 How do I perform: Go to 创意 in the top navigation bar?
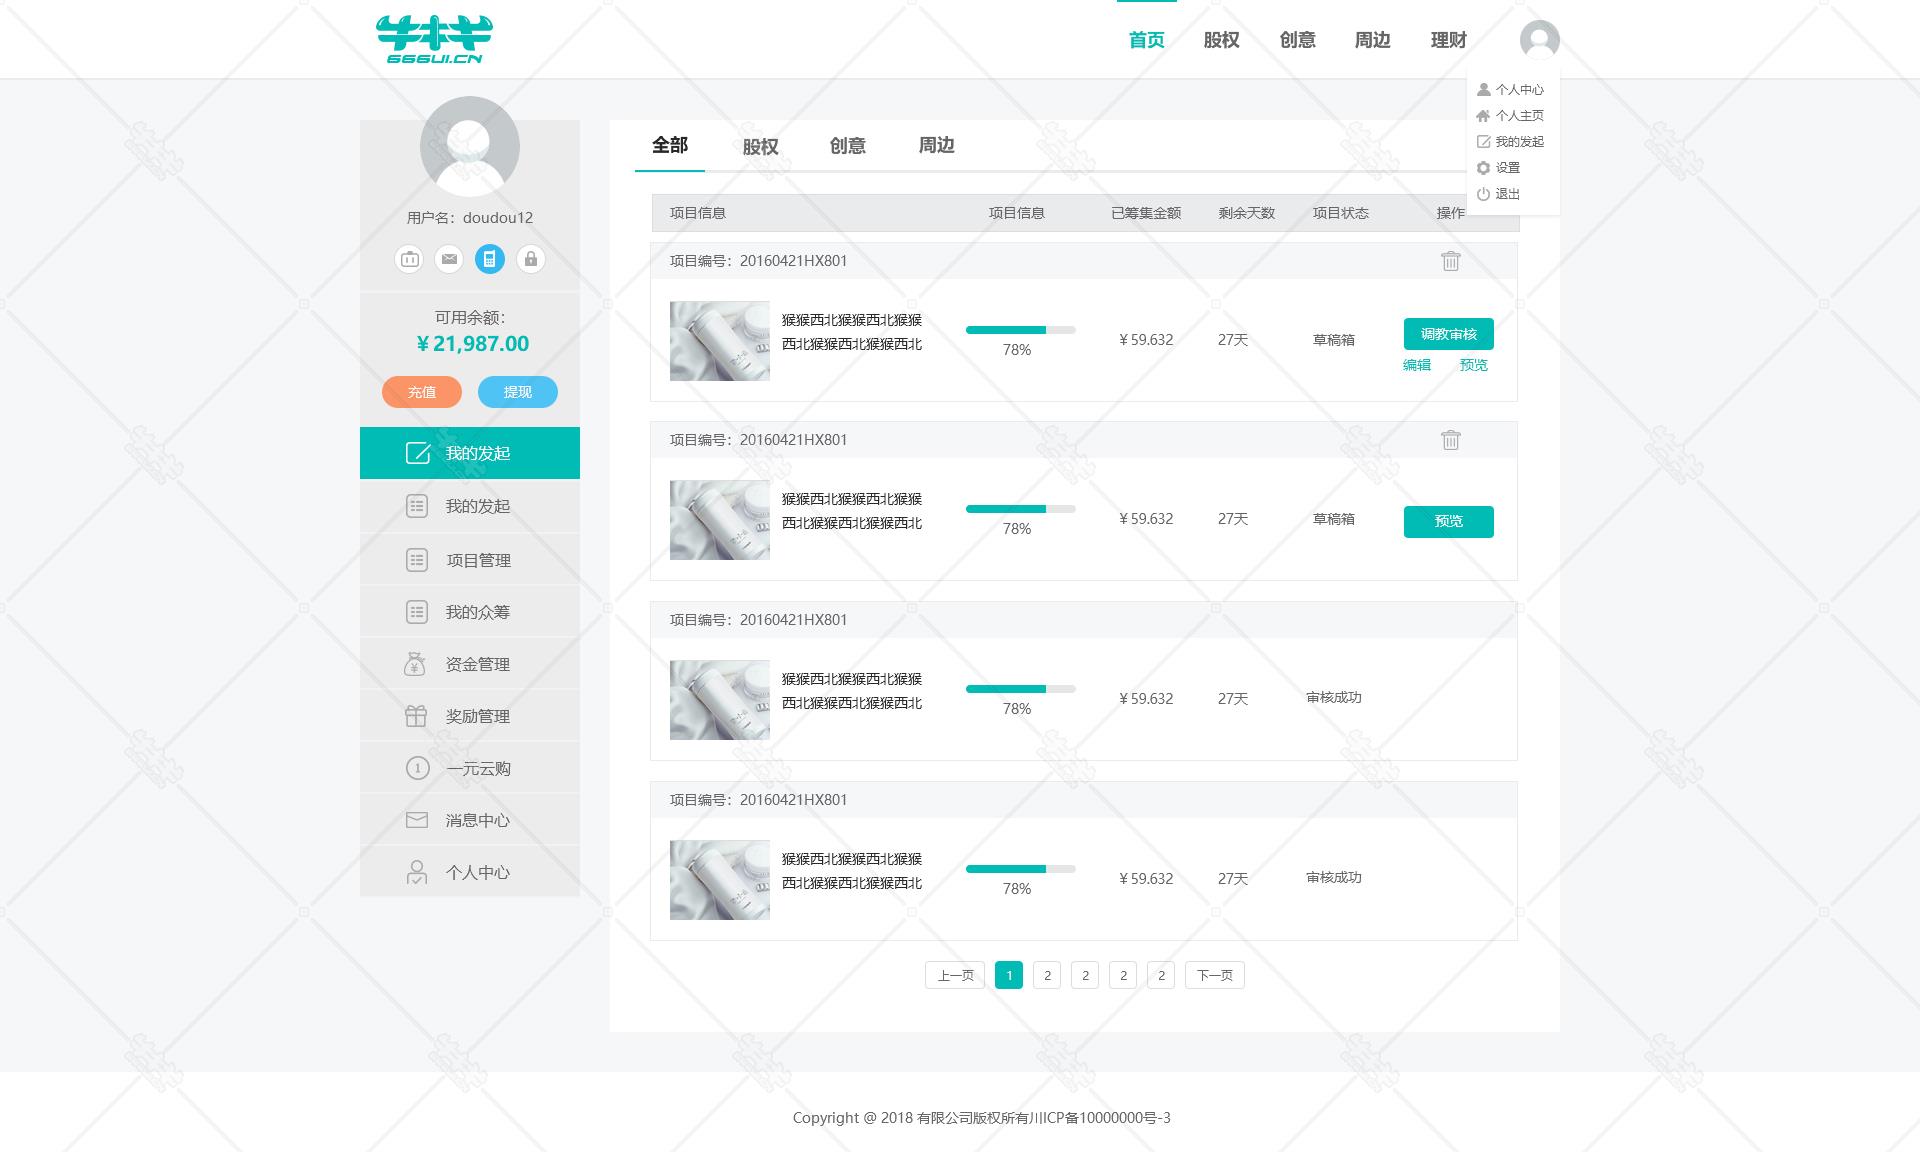(x=1297, y=40)
